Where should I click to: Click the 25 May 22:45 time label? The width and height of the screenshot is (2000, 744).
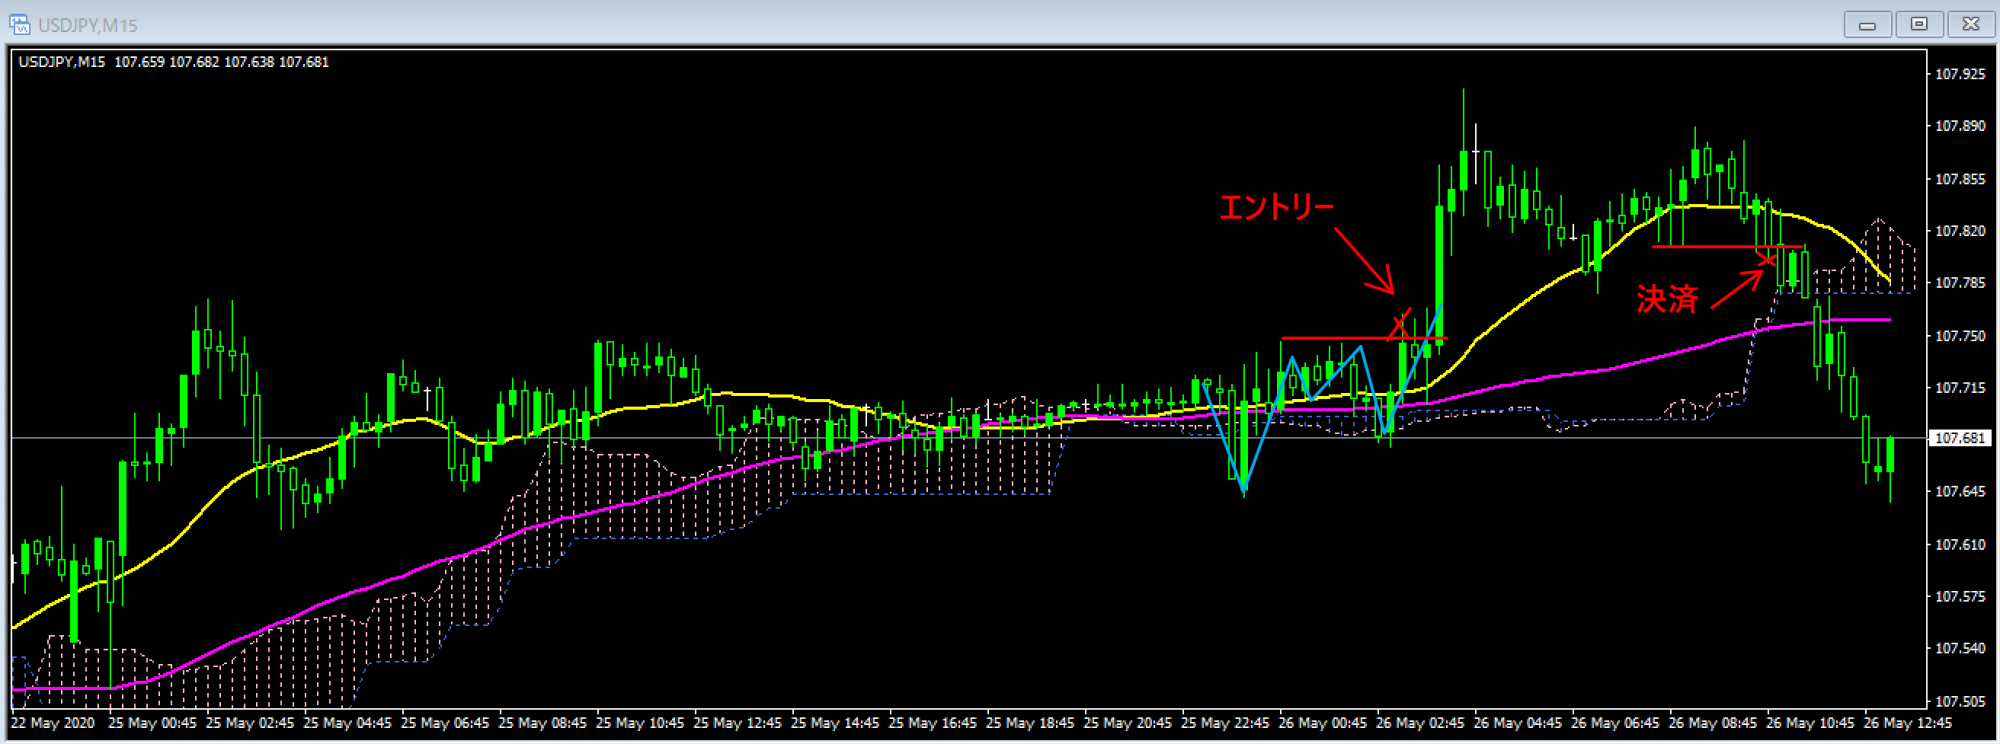click(1225, 723)
